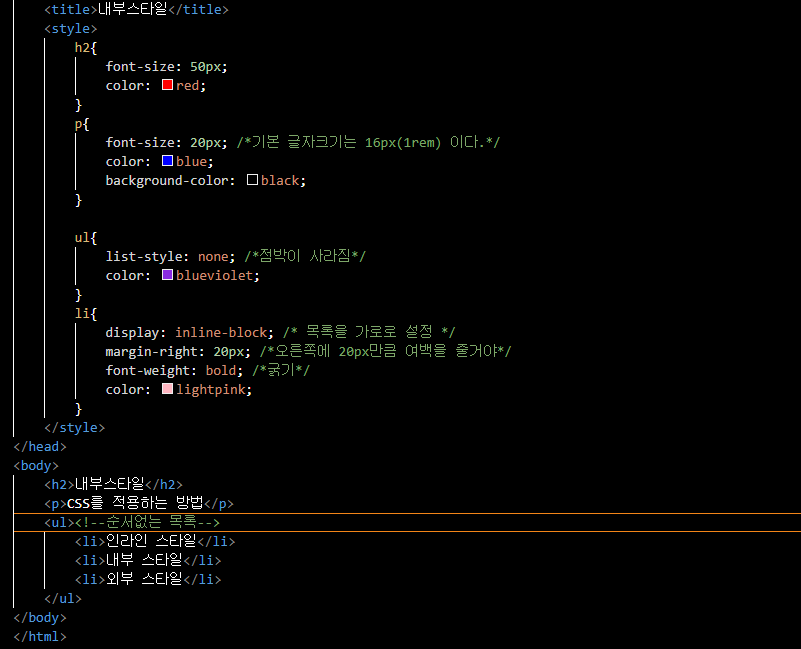Click the comment after list-style none
Screen dimensions: 801x649
[305, 256]
